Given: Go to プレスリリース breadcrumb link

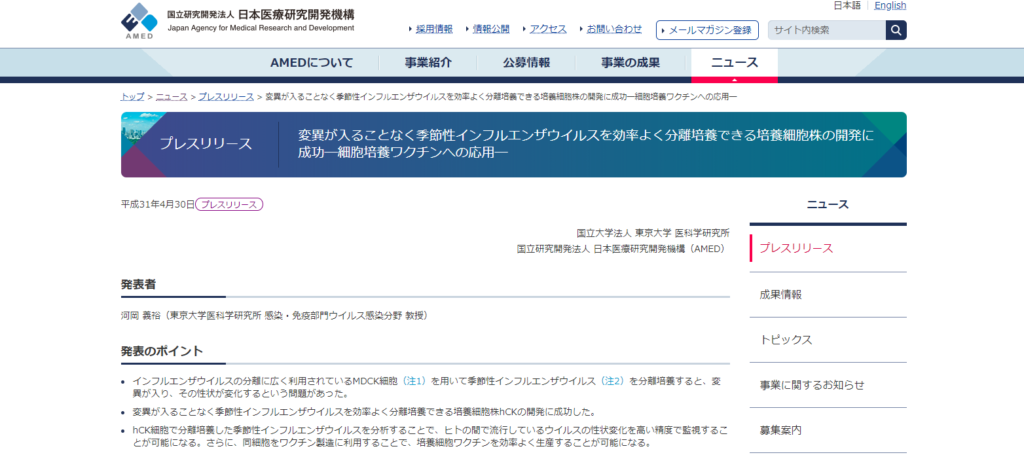Looking at the screenshot, I should (226, 97).
